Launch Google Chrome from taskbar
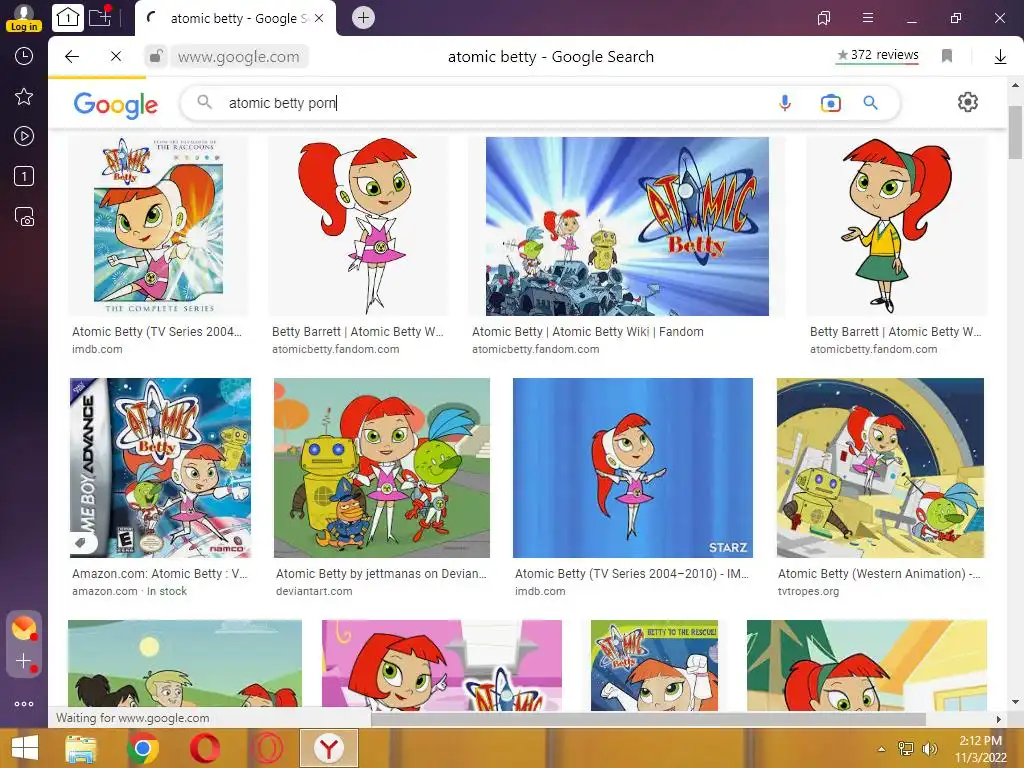 click(x=143, y=748)
